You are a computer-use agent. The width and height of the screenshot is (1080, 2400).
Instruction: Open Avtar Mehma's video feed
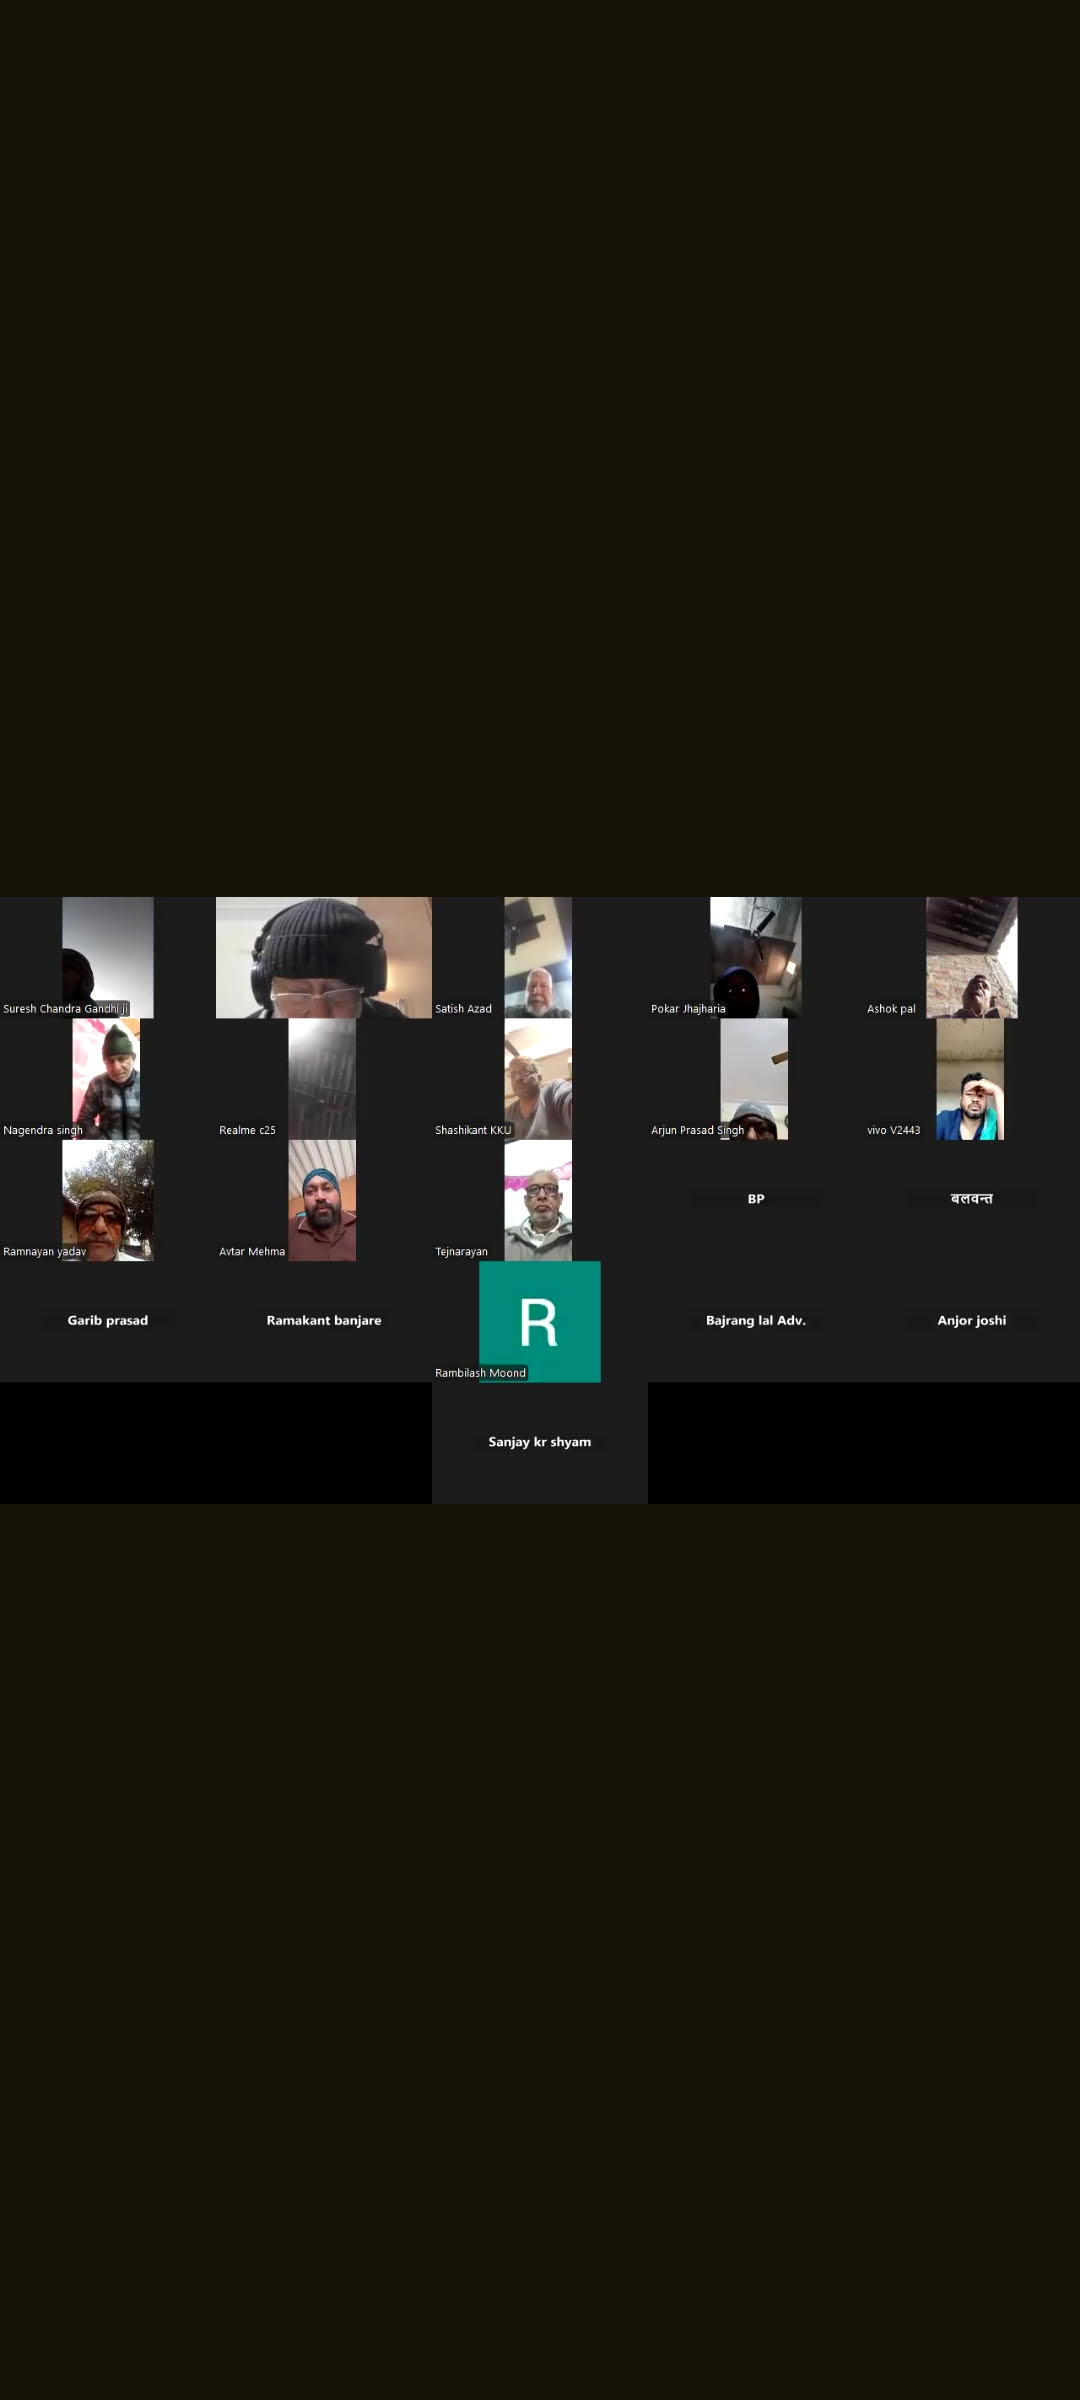[322, 1200]
